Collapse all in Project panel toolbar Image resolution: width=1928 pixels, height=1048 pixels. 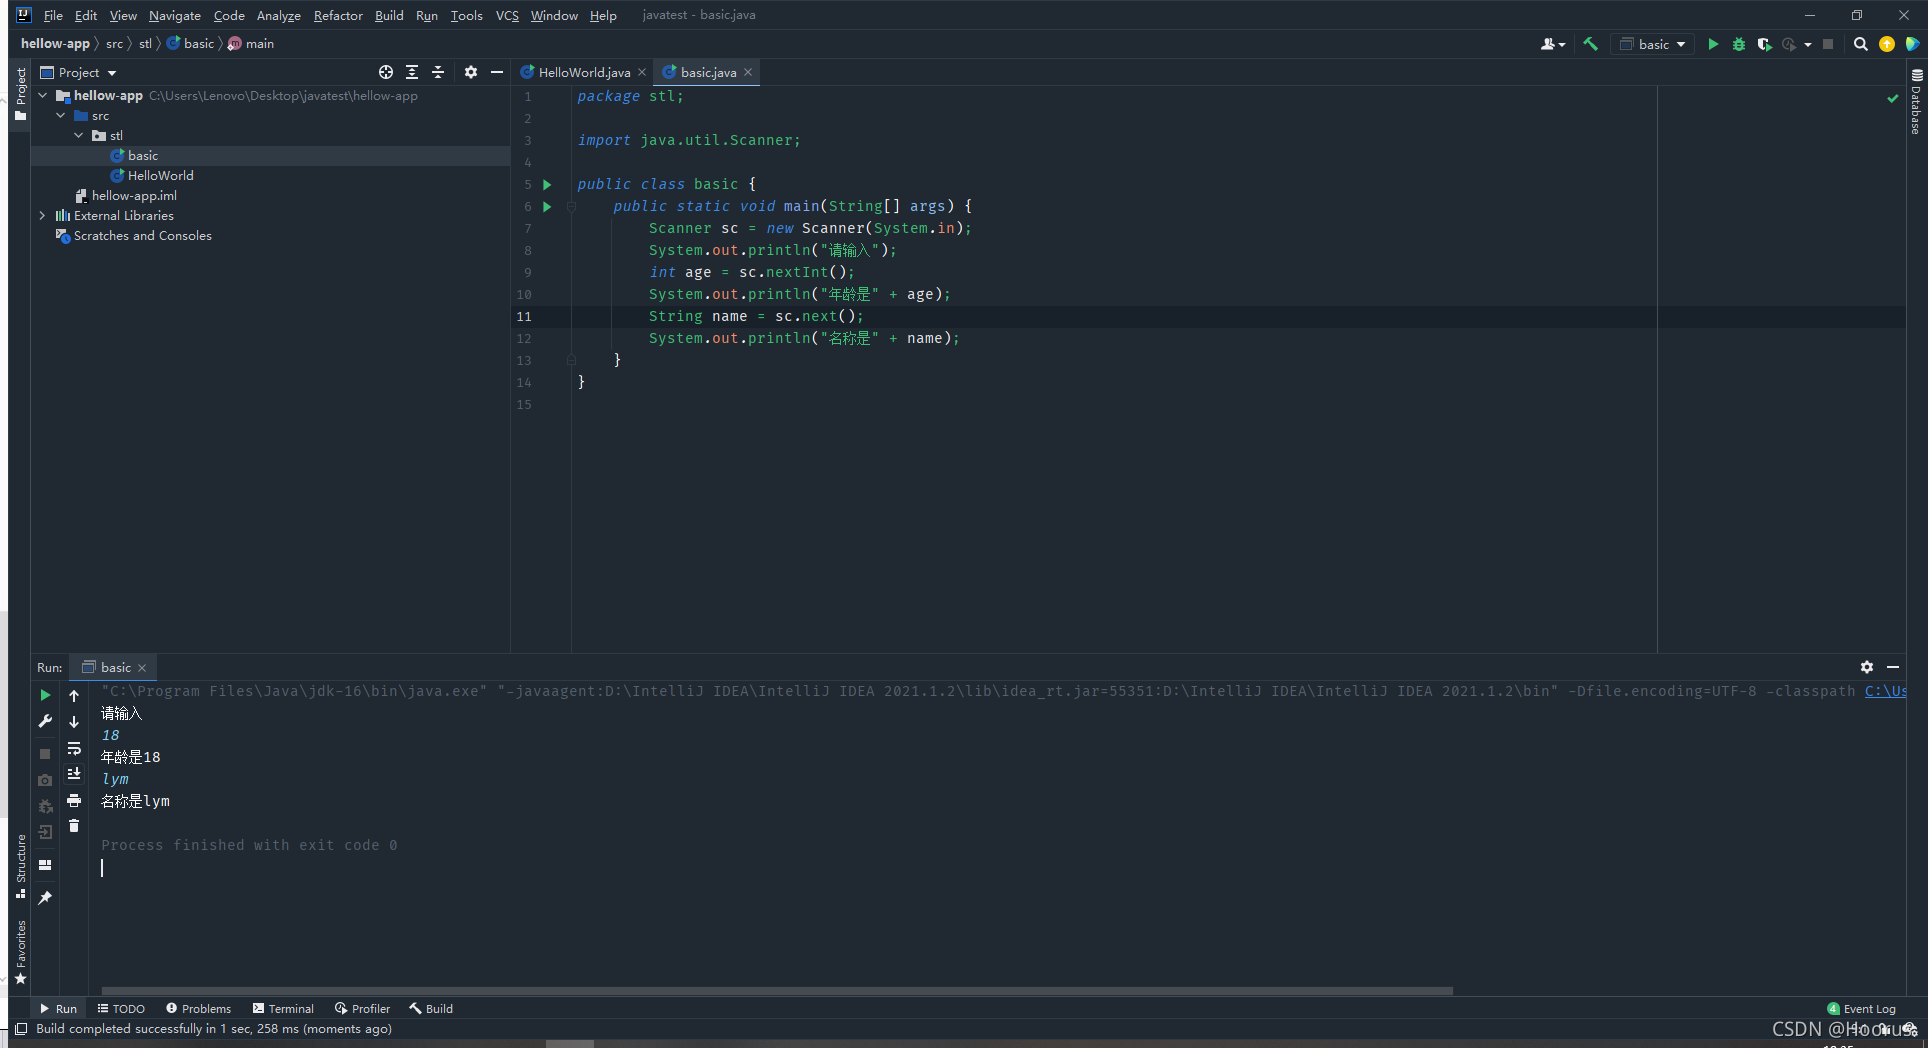[x=438, y=72]
